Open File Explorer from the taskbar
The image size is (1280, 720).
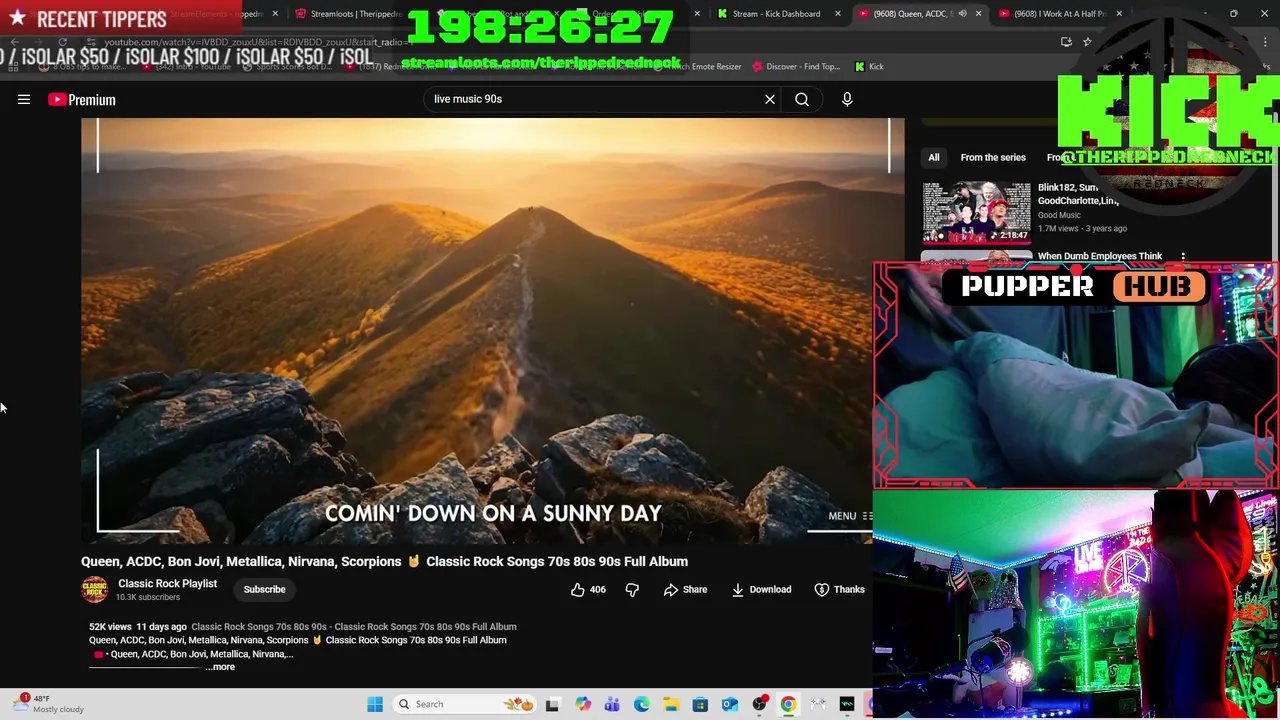point(671,704)
